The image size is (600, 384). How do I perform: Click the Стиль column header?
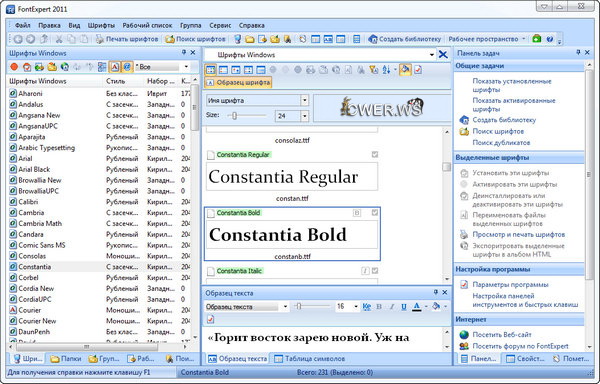123,81
